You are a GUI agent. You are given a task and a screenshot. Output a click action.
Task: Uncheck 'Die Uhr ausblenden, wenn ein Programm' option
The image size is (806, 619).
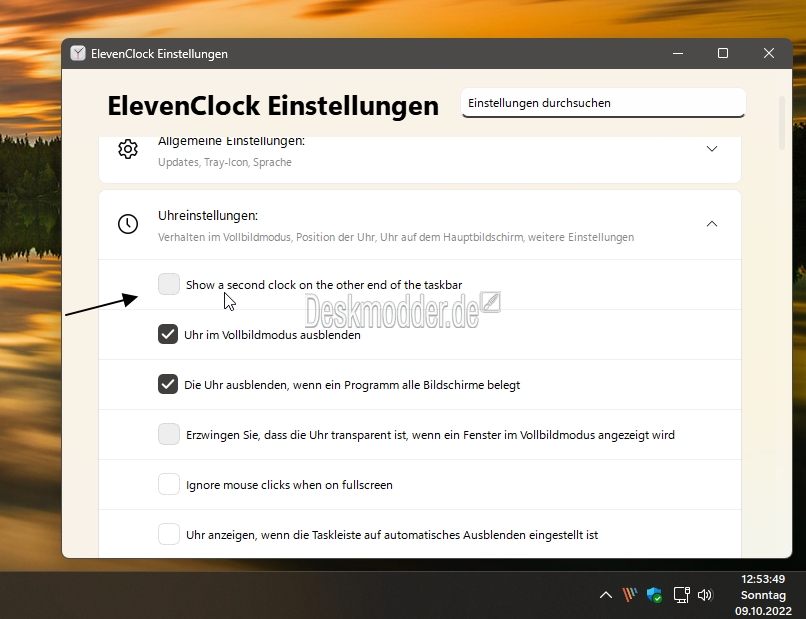168,384
